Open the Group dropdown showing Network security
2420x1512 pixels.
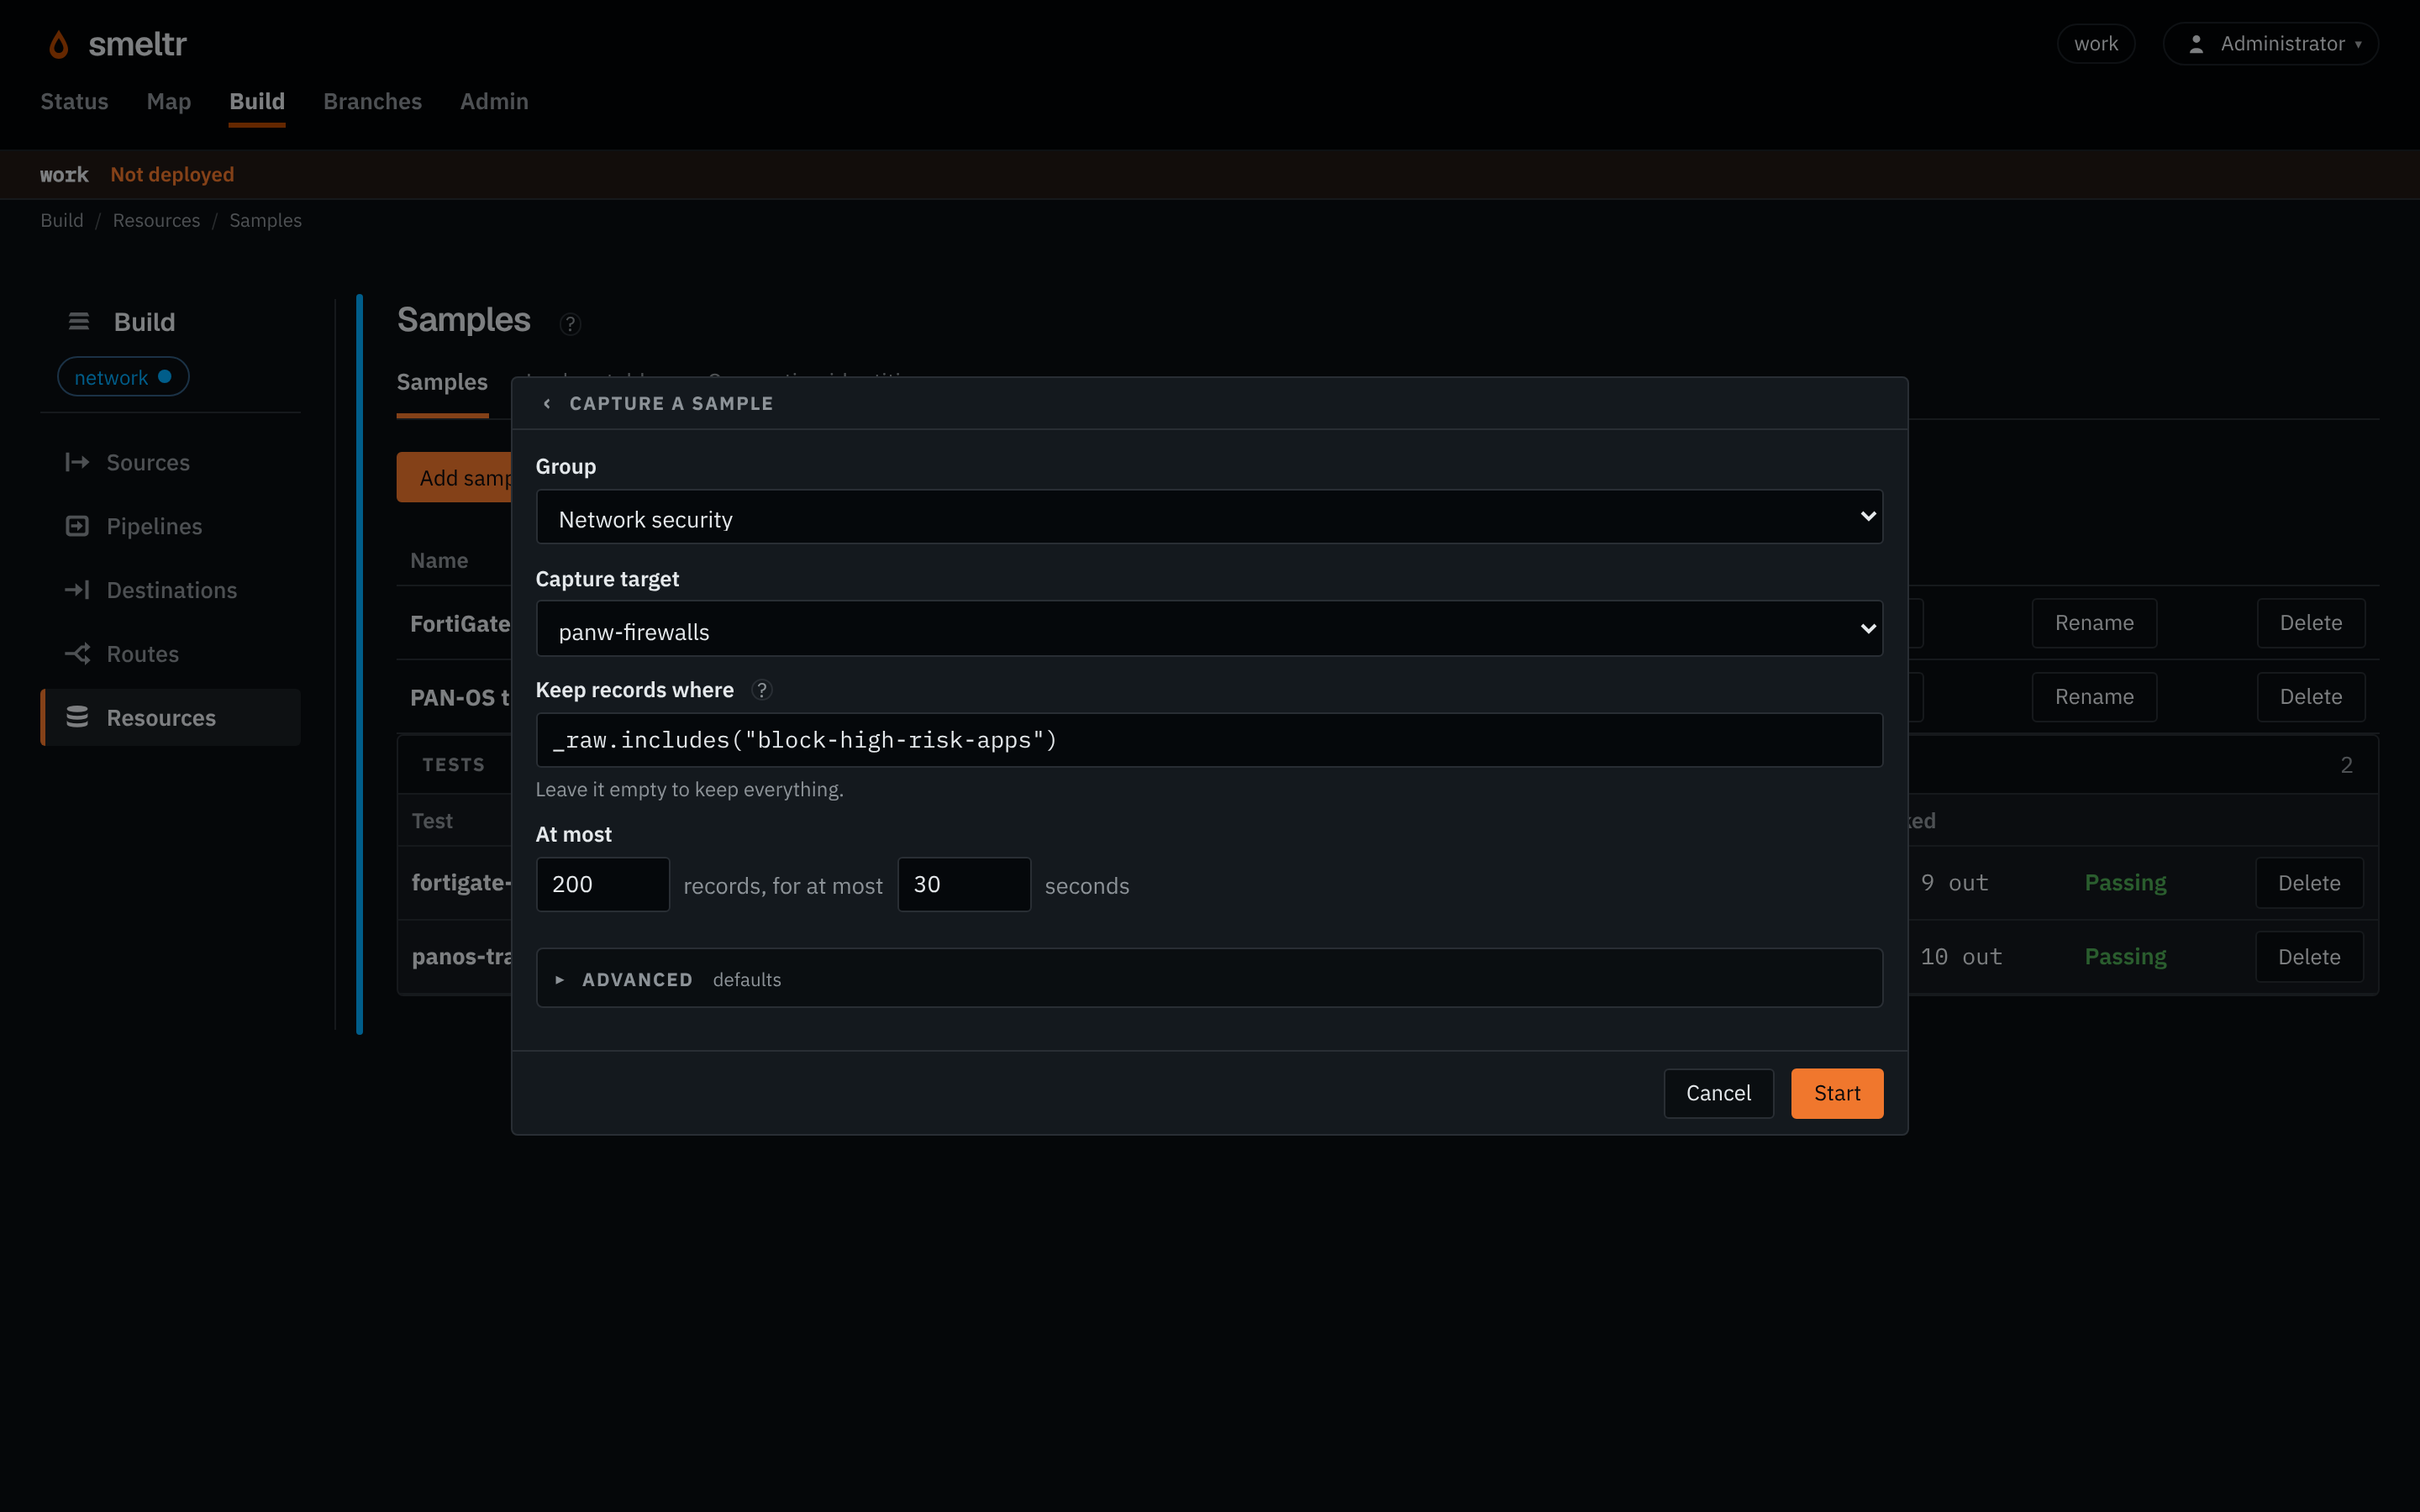pos(1209,517)
